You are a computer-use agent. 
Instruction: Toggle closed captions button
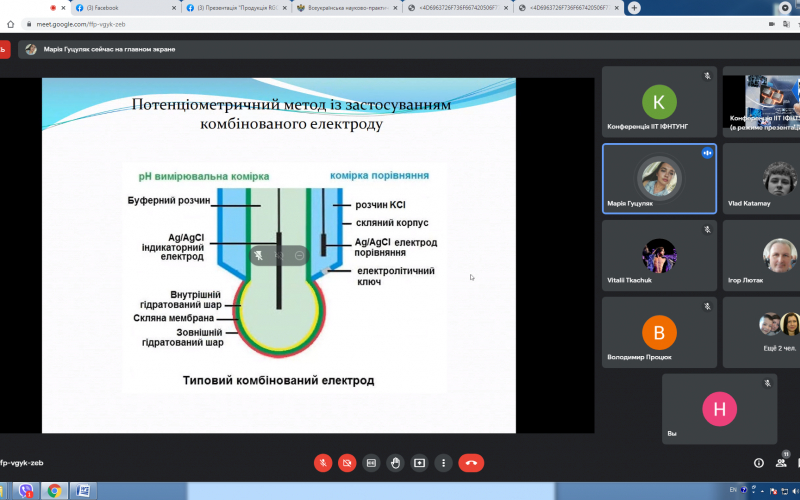click(371, 463)
